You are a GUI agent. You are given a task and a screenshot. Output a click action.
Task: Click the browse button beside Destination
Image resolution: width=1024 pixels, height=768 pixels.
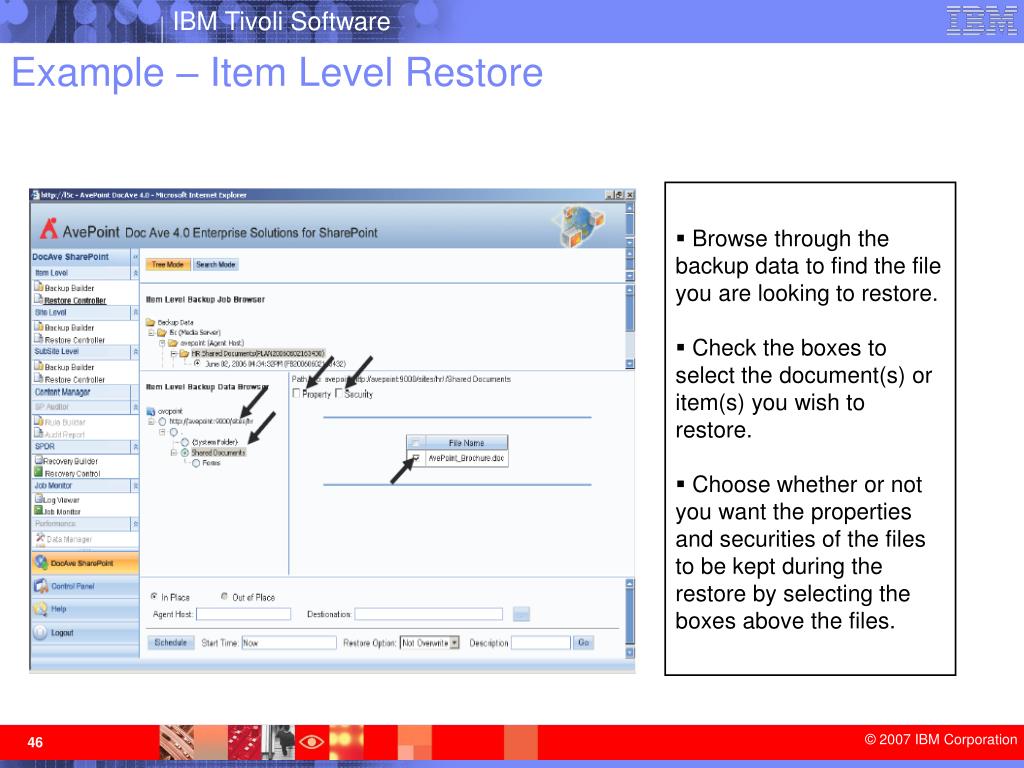[x=521, y=614]
